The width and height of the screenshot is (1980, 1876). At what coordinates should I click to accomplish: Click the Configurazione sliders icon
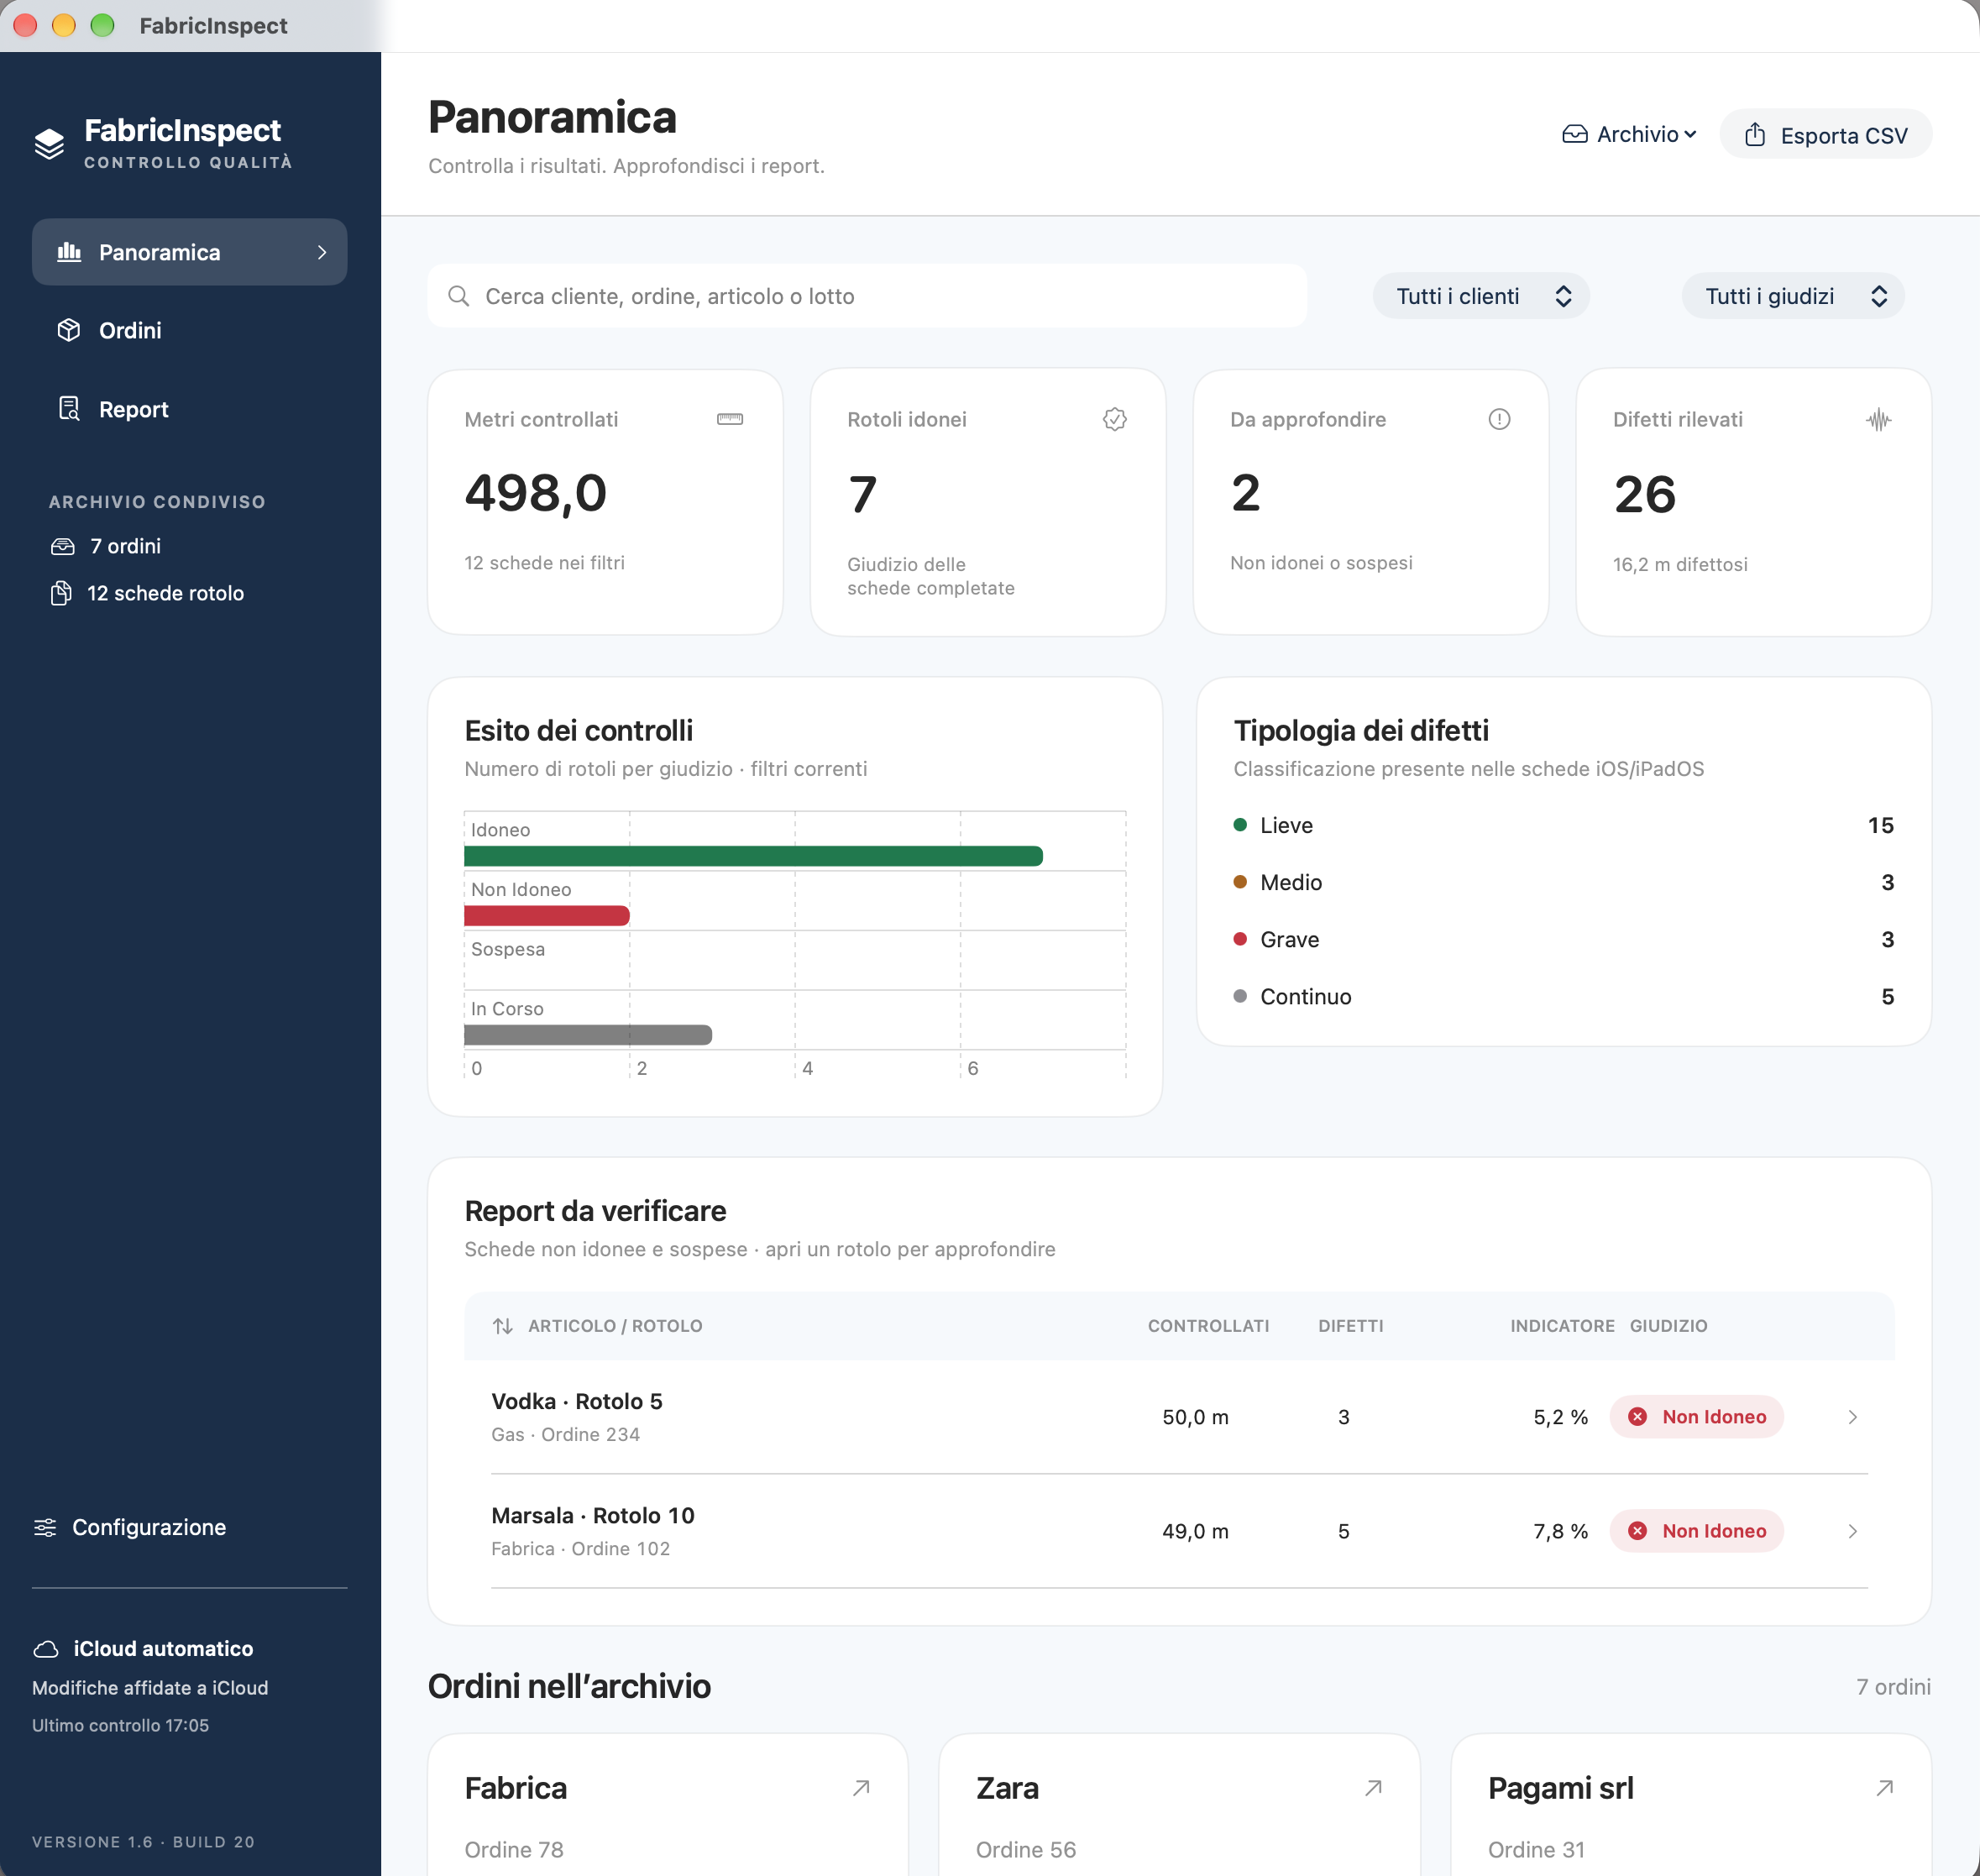tap(45, 1527)
